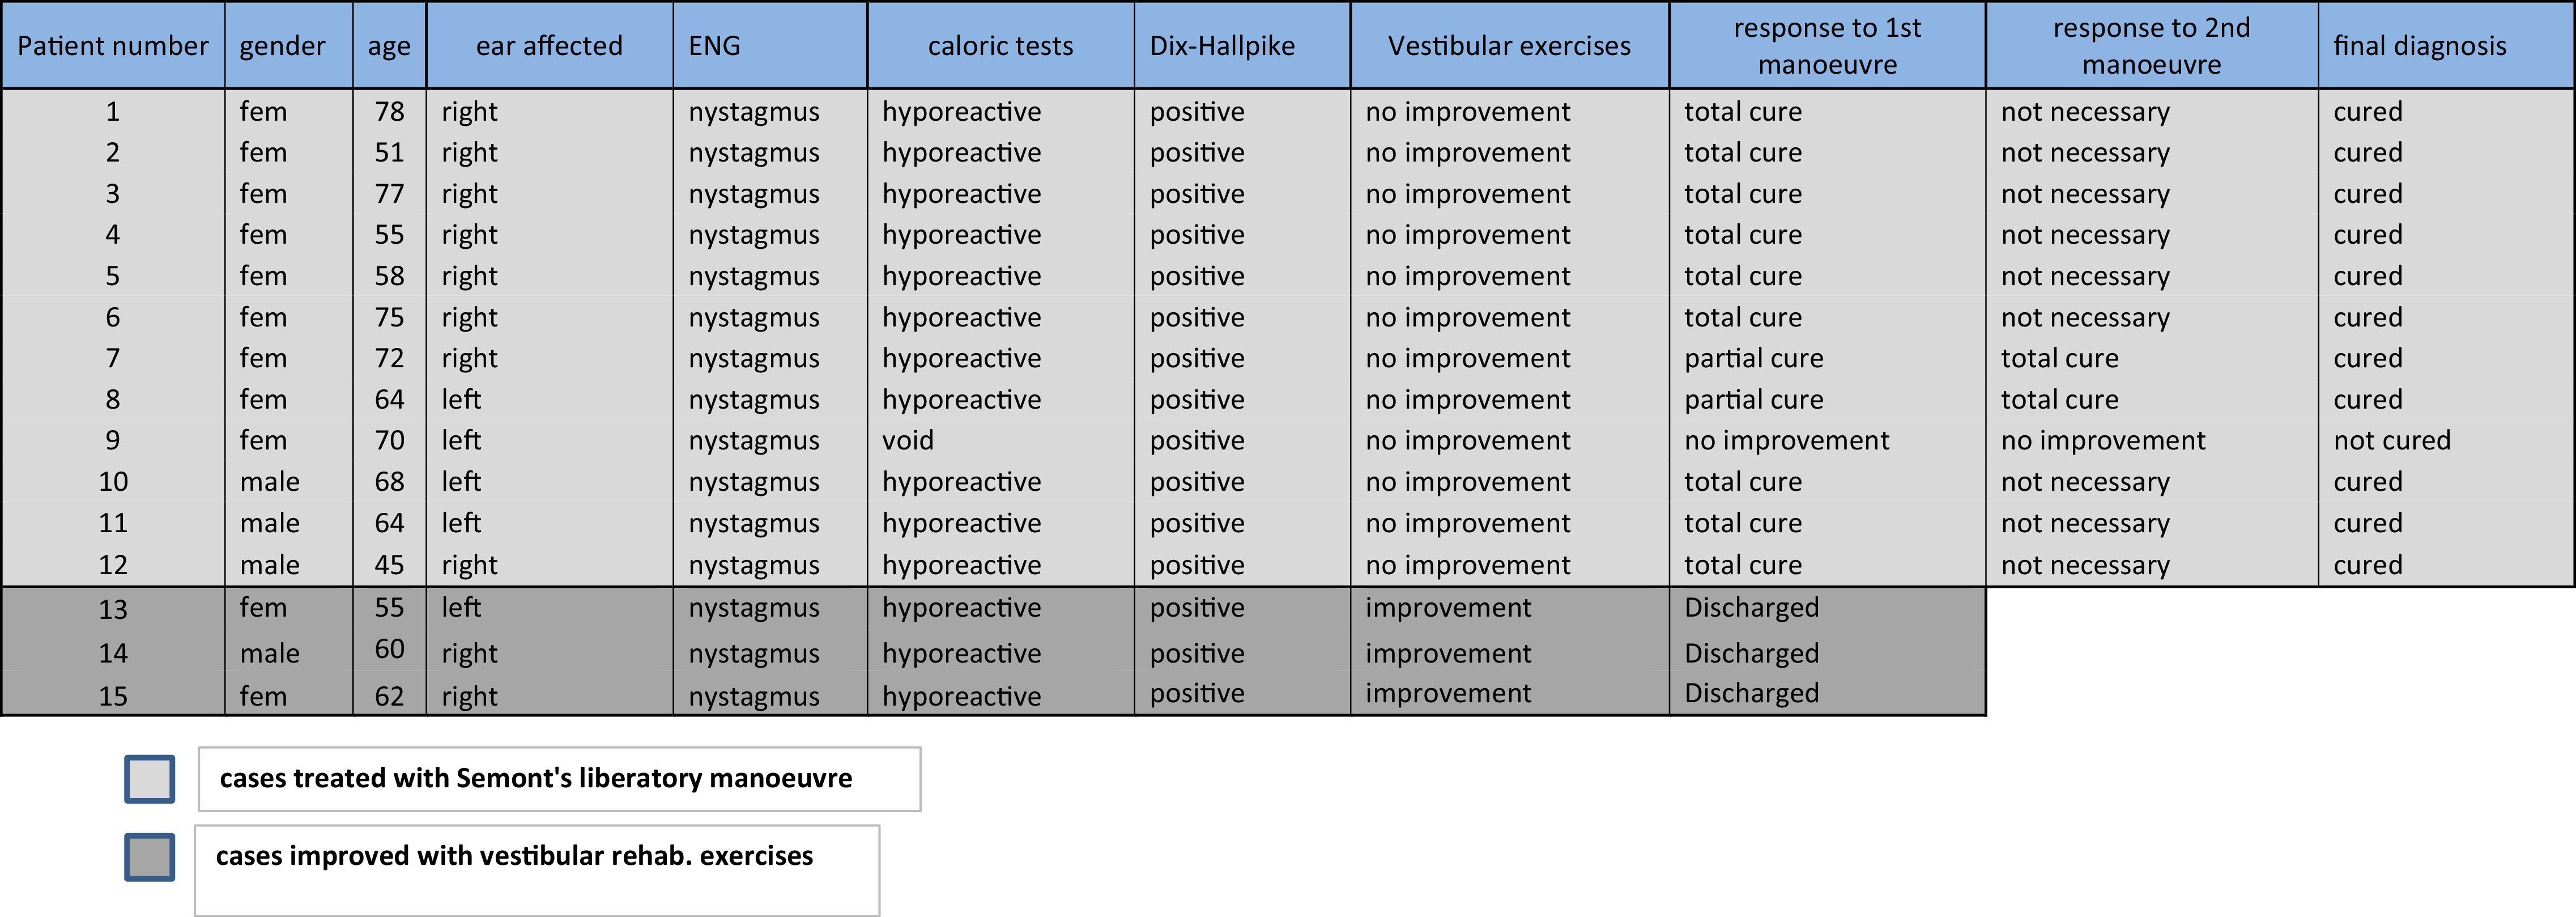Click the light gray Semont's manoeuvre legend swatch
The height and width of the screenshot is (917, 2576).
[150, 779]
